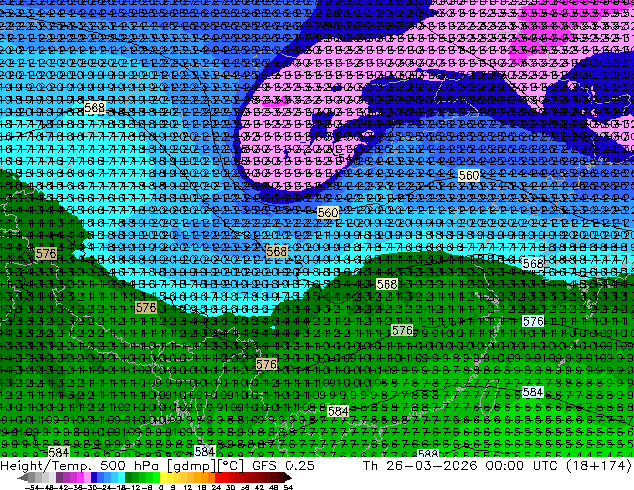Click the gray left arrow of the color scale

(x=23, y=477)
